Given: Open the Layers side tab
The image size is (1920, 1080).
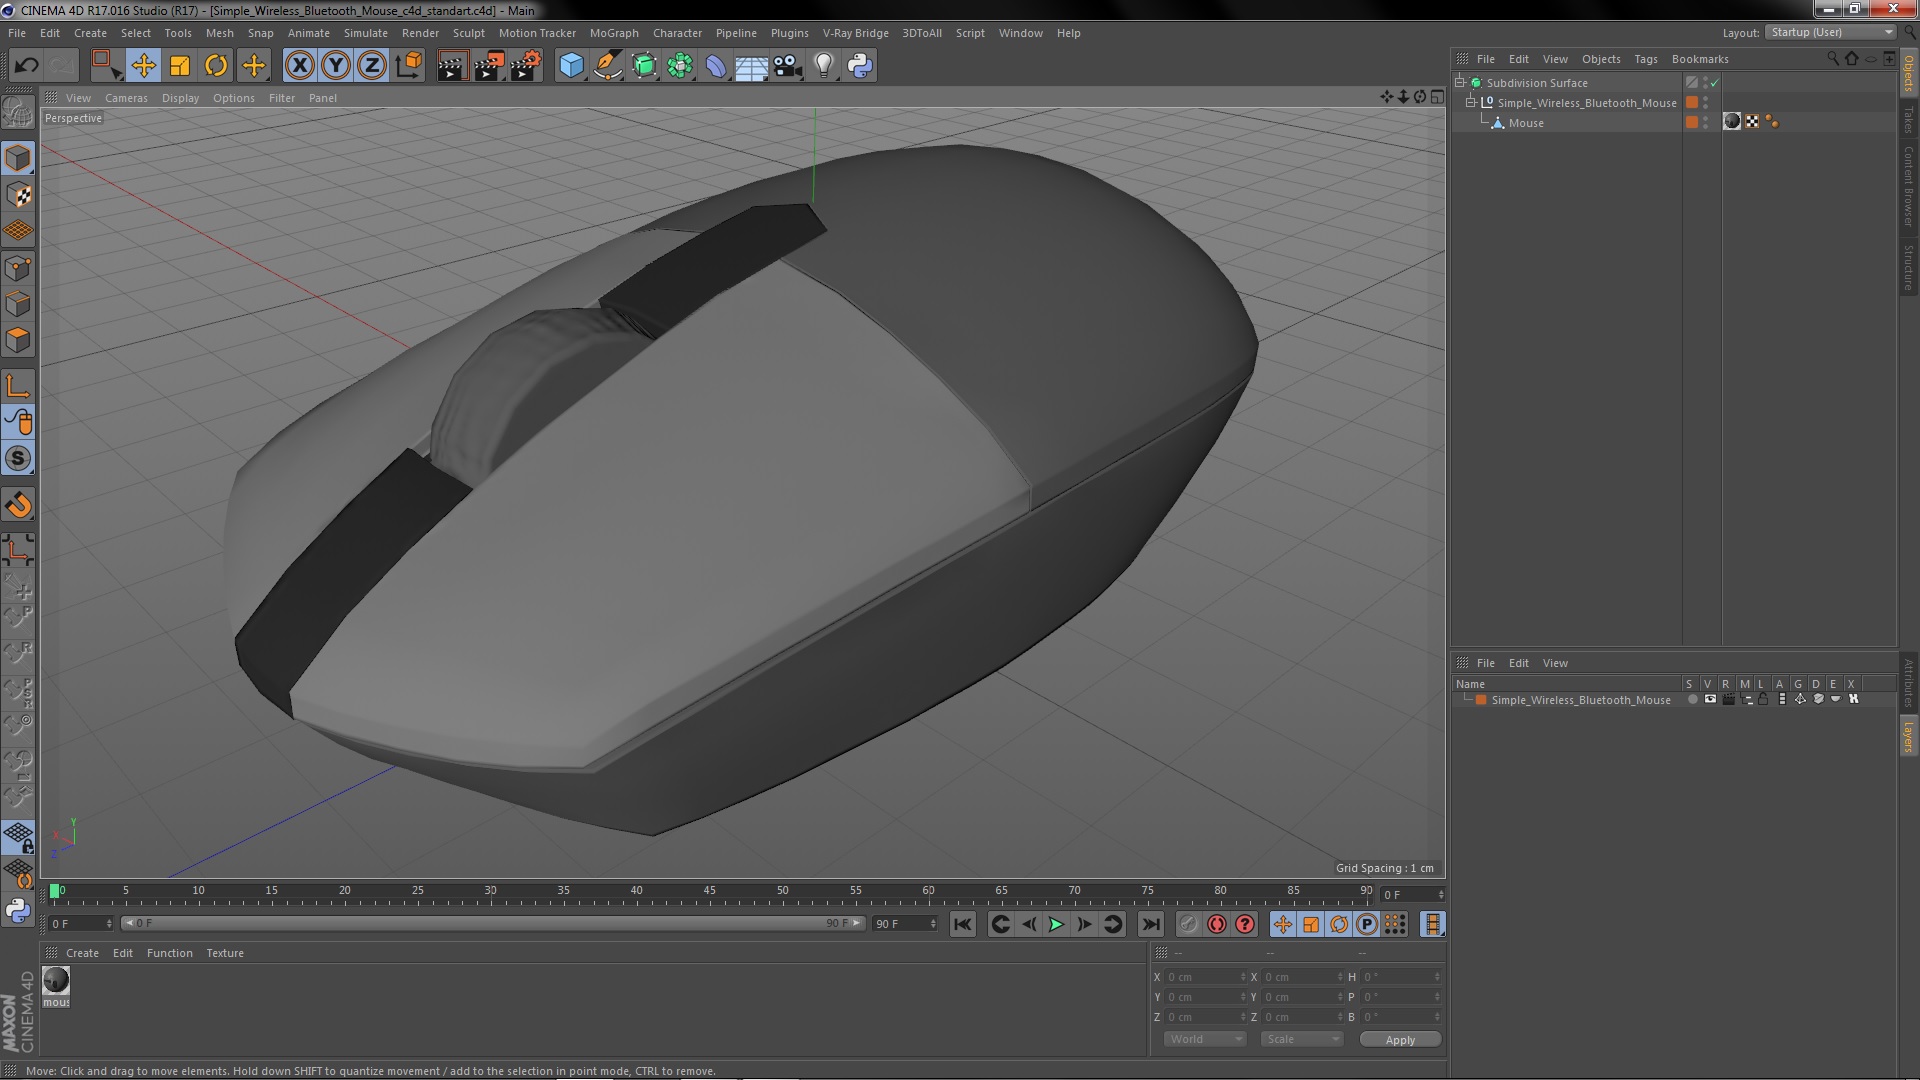Looking at the screenshot, I should tap(1909, 737).
